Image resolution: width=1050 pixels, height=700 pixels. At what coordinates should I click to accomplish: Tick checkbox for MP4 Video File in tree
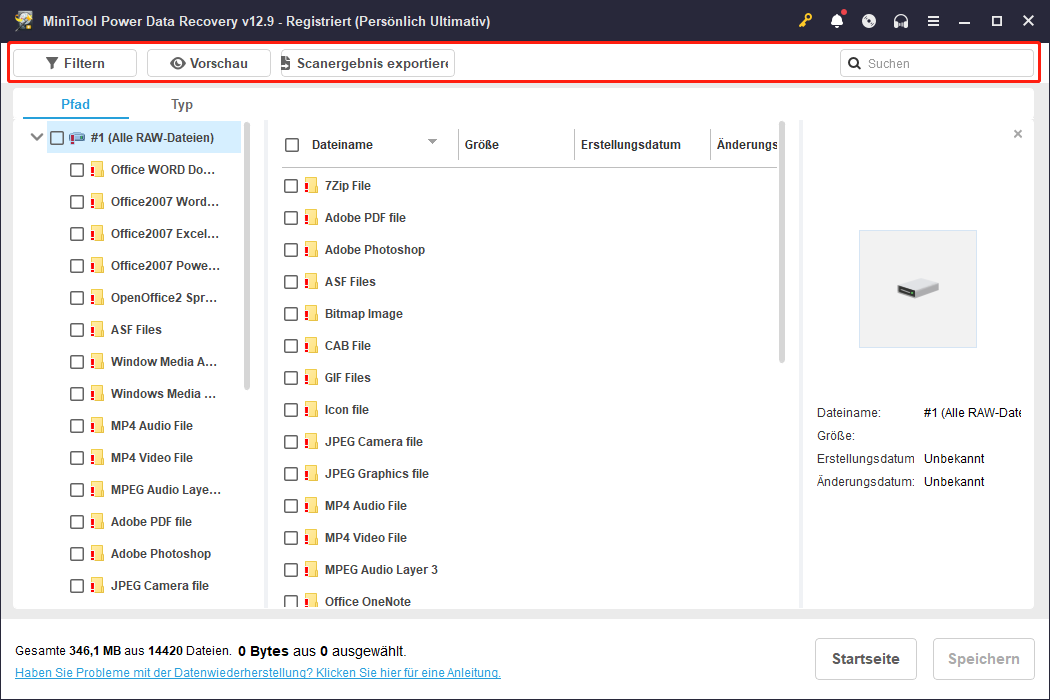(x=77, y=458)
